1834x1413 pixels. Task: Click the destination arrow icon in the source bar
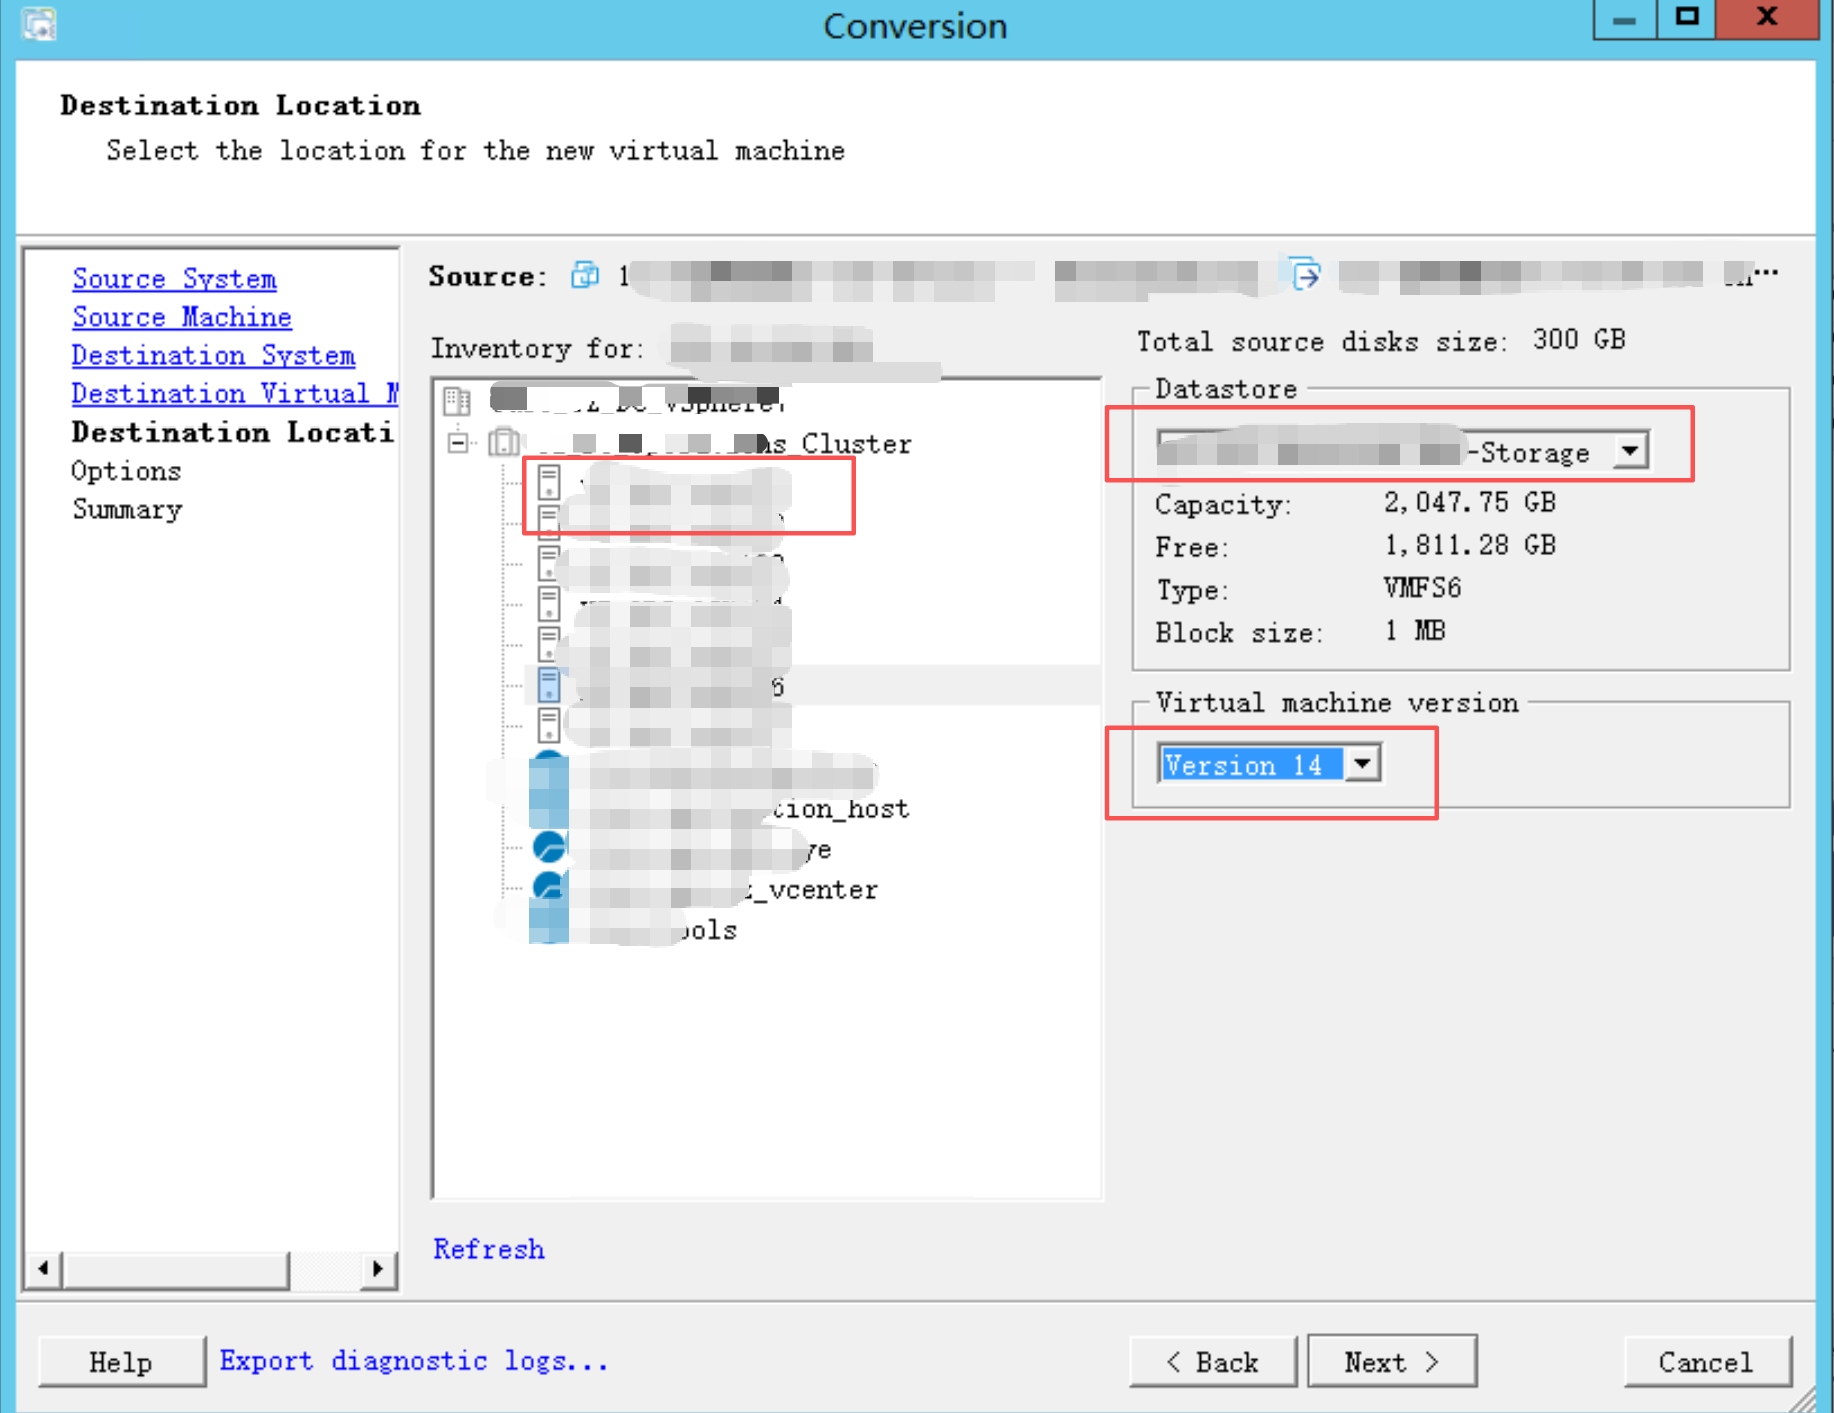click(x=1305, y=273)
